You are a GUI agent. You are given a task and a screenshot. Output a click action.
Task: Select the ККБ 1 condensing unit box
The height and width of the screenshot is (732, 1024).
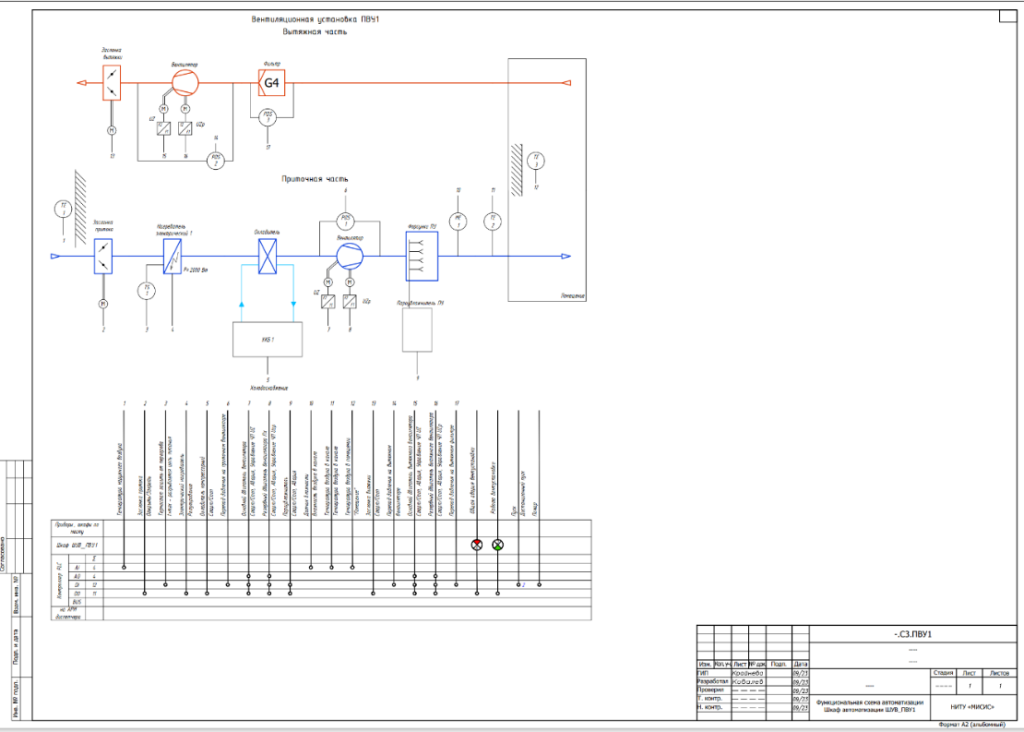pos(267,340)
